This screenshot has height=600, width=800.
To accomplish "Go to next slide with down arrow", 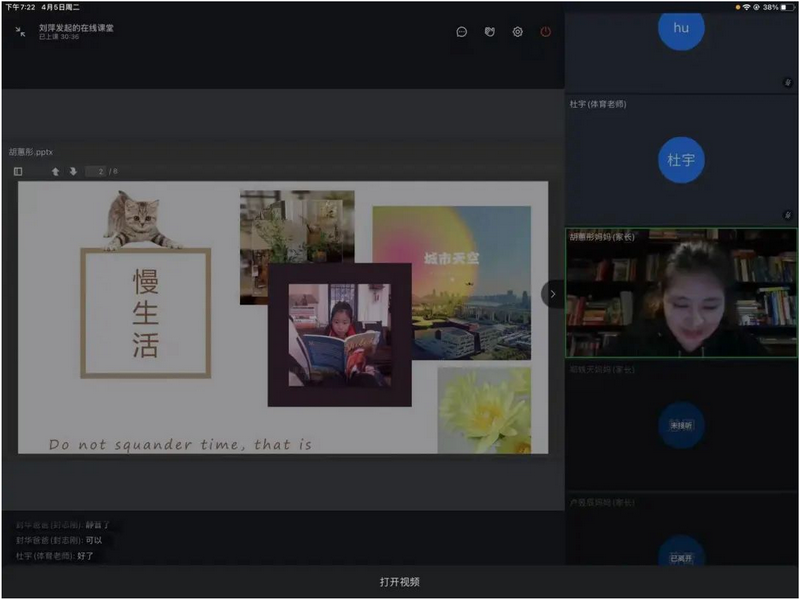I will 72,172.
